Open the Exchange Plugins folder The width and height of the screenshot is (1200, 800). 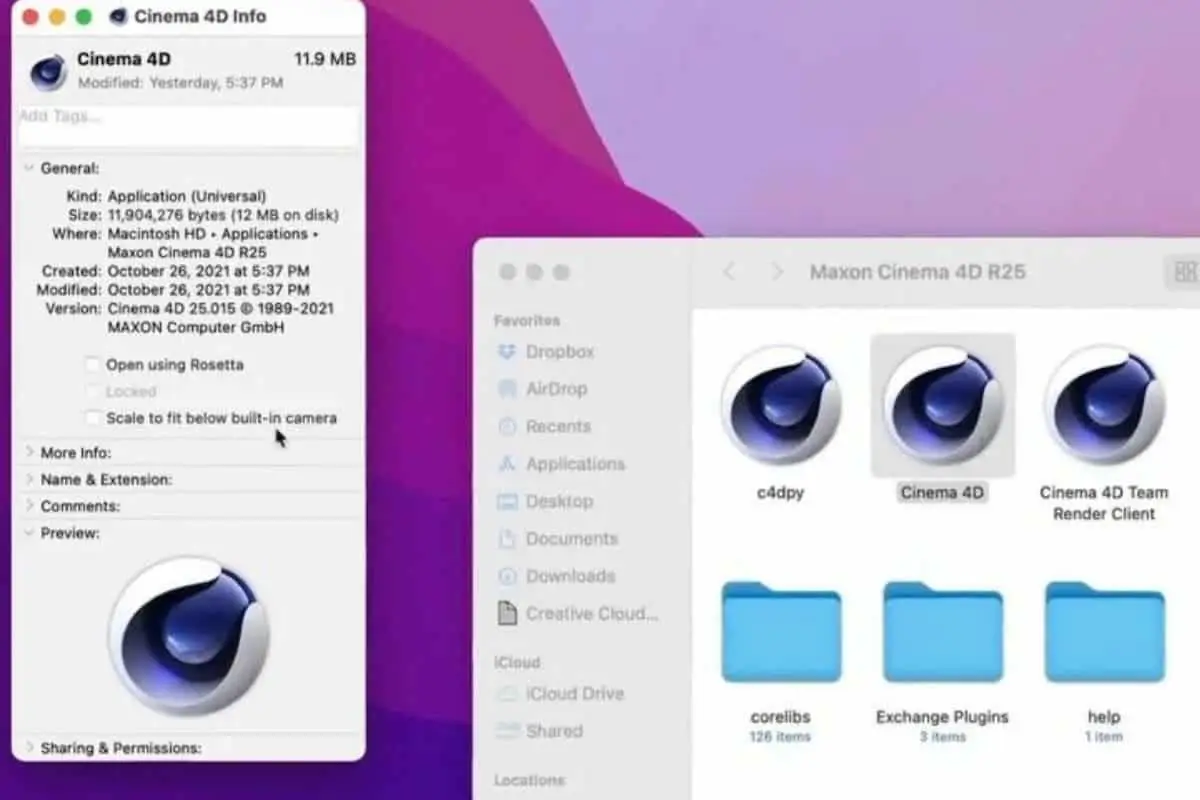point(942,632)
